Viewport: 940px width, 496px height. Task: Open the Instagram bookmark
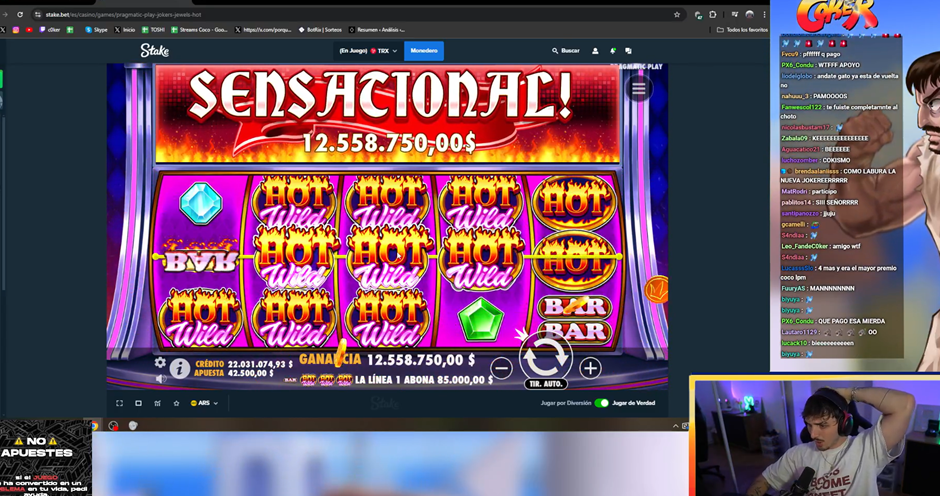click(16, 29)
